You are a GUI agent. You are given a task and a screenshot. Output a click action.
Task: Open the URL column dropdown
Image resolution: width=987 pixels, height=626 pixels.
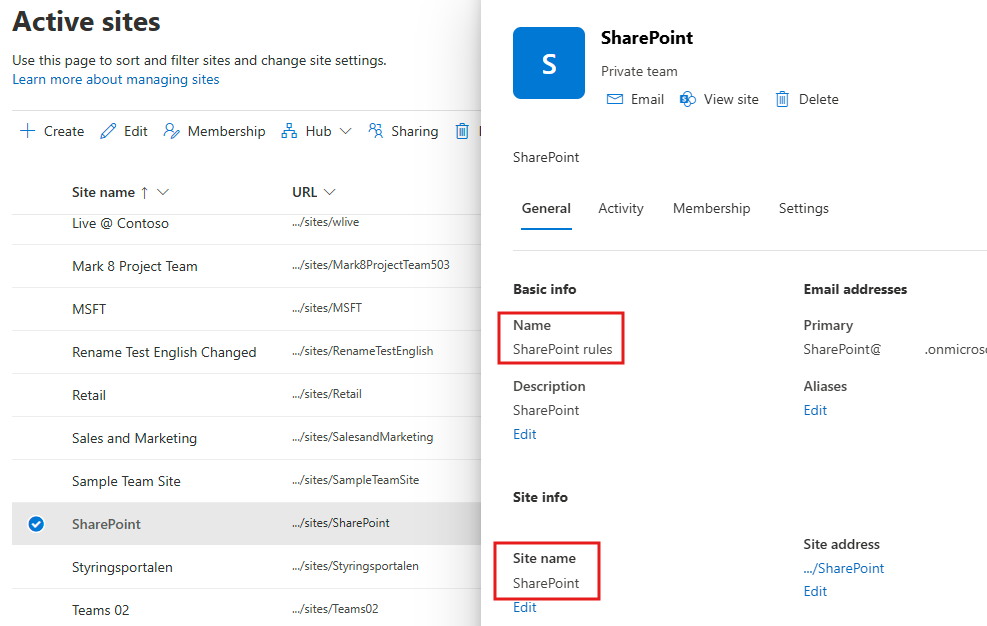tap(330, 192)
